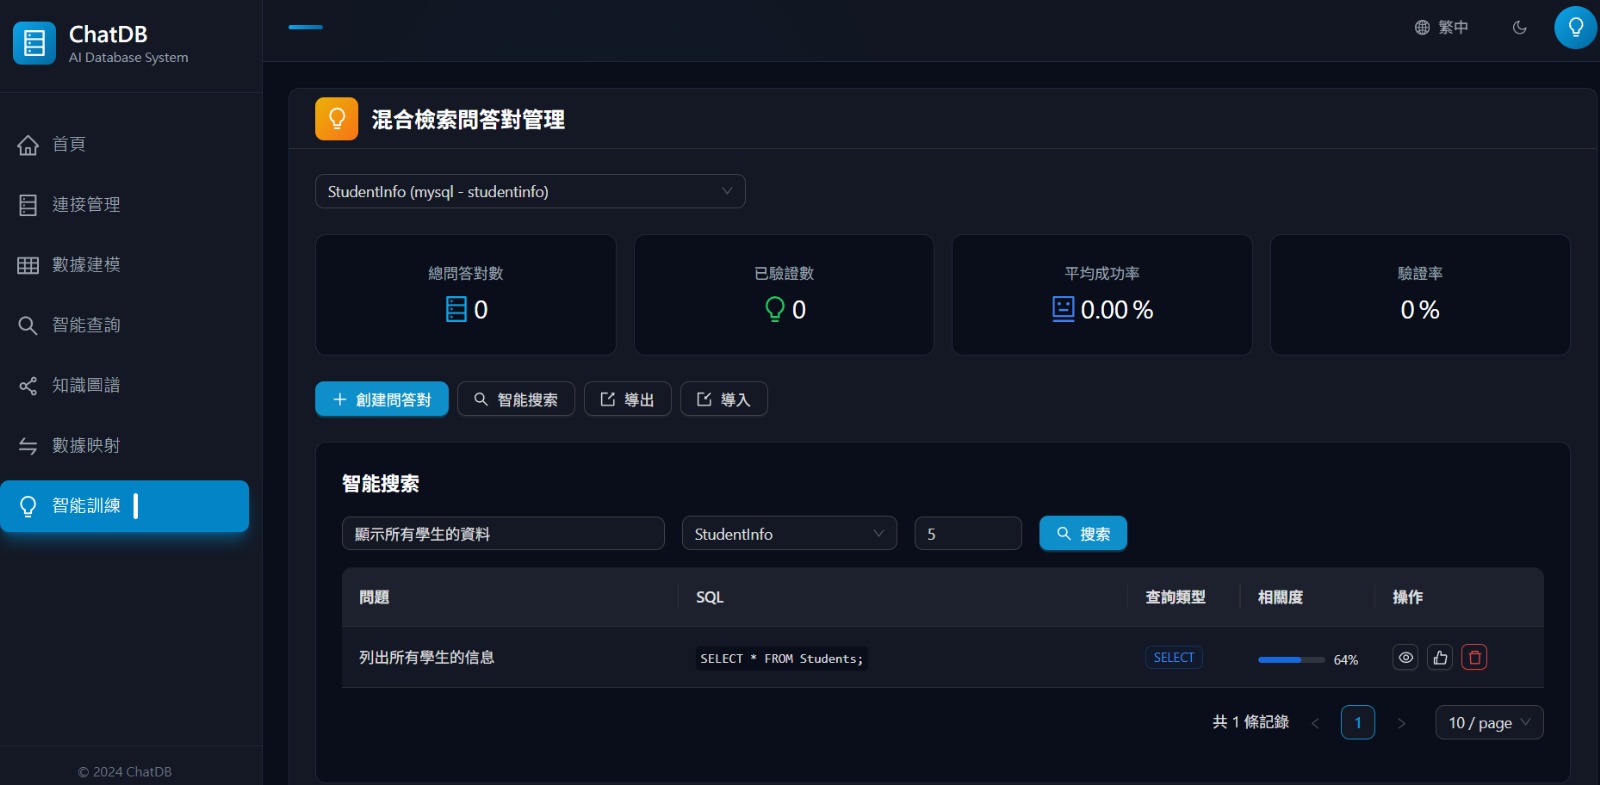The image size is (1600, 785).
Task: Open 智能訓練 in the sidebar
Action: point(124,506)
